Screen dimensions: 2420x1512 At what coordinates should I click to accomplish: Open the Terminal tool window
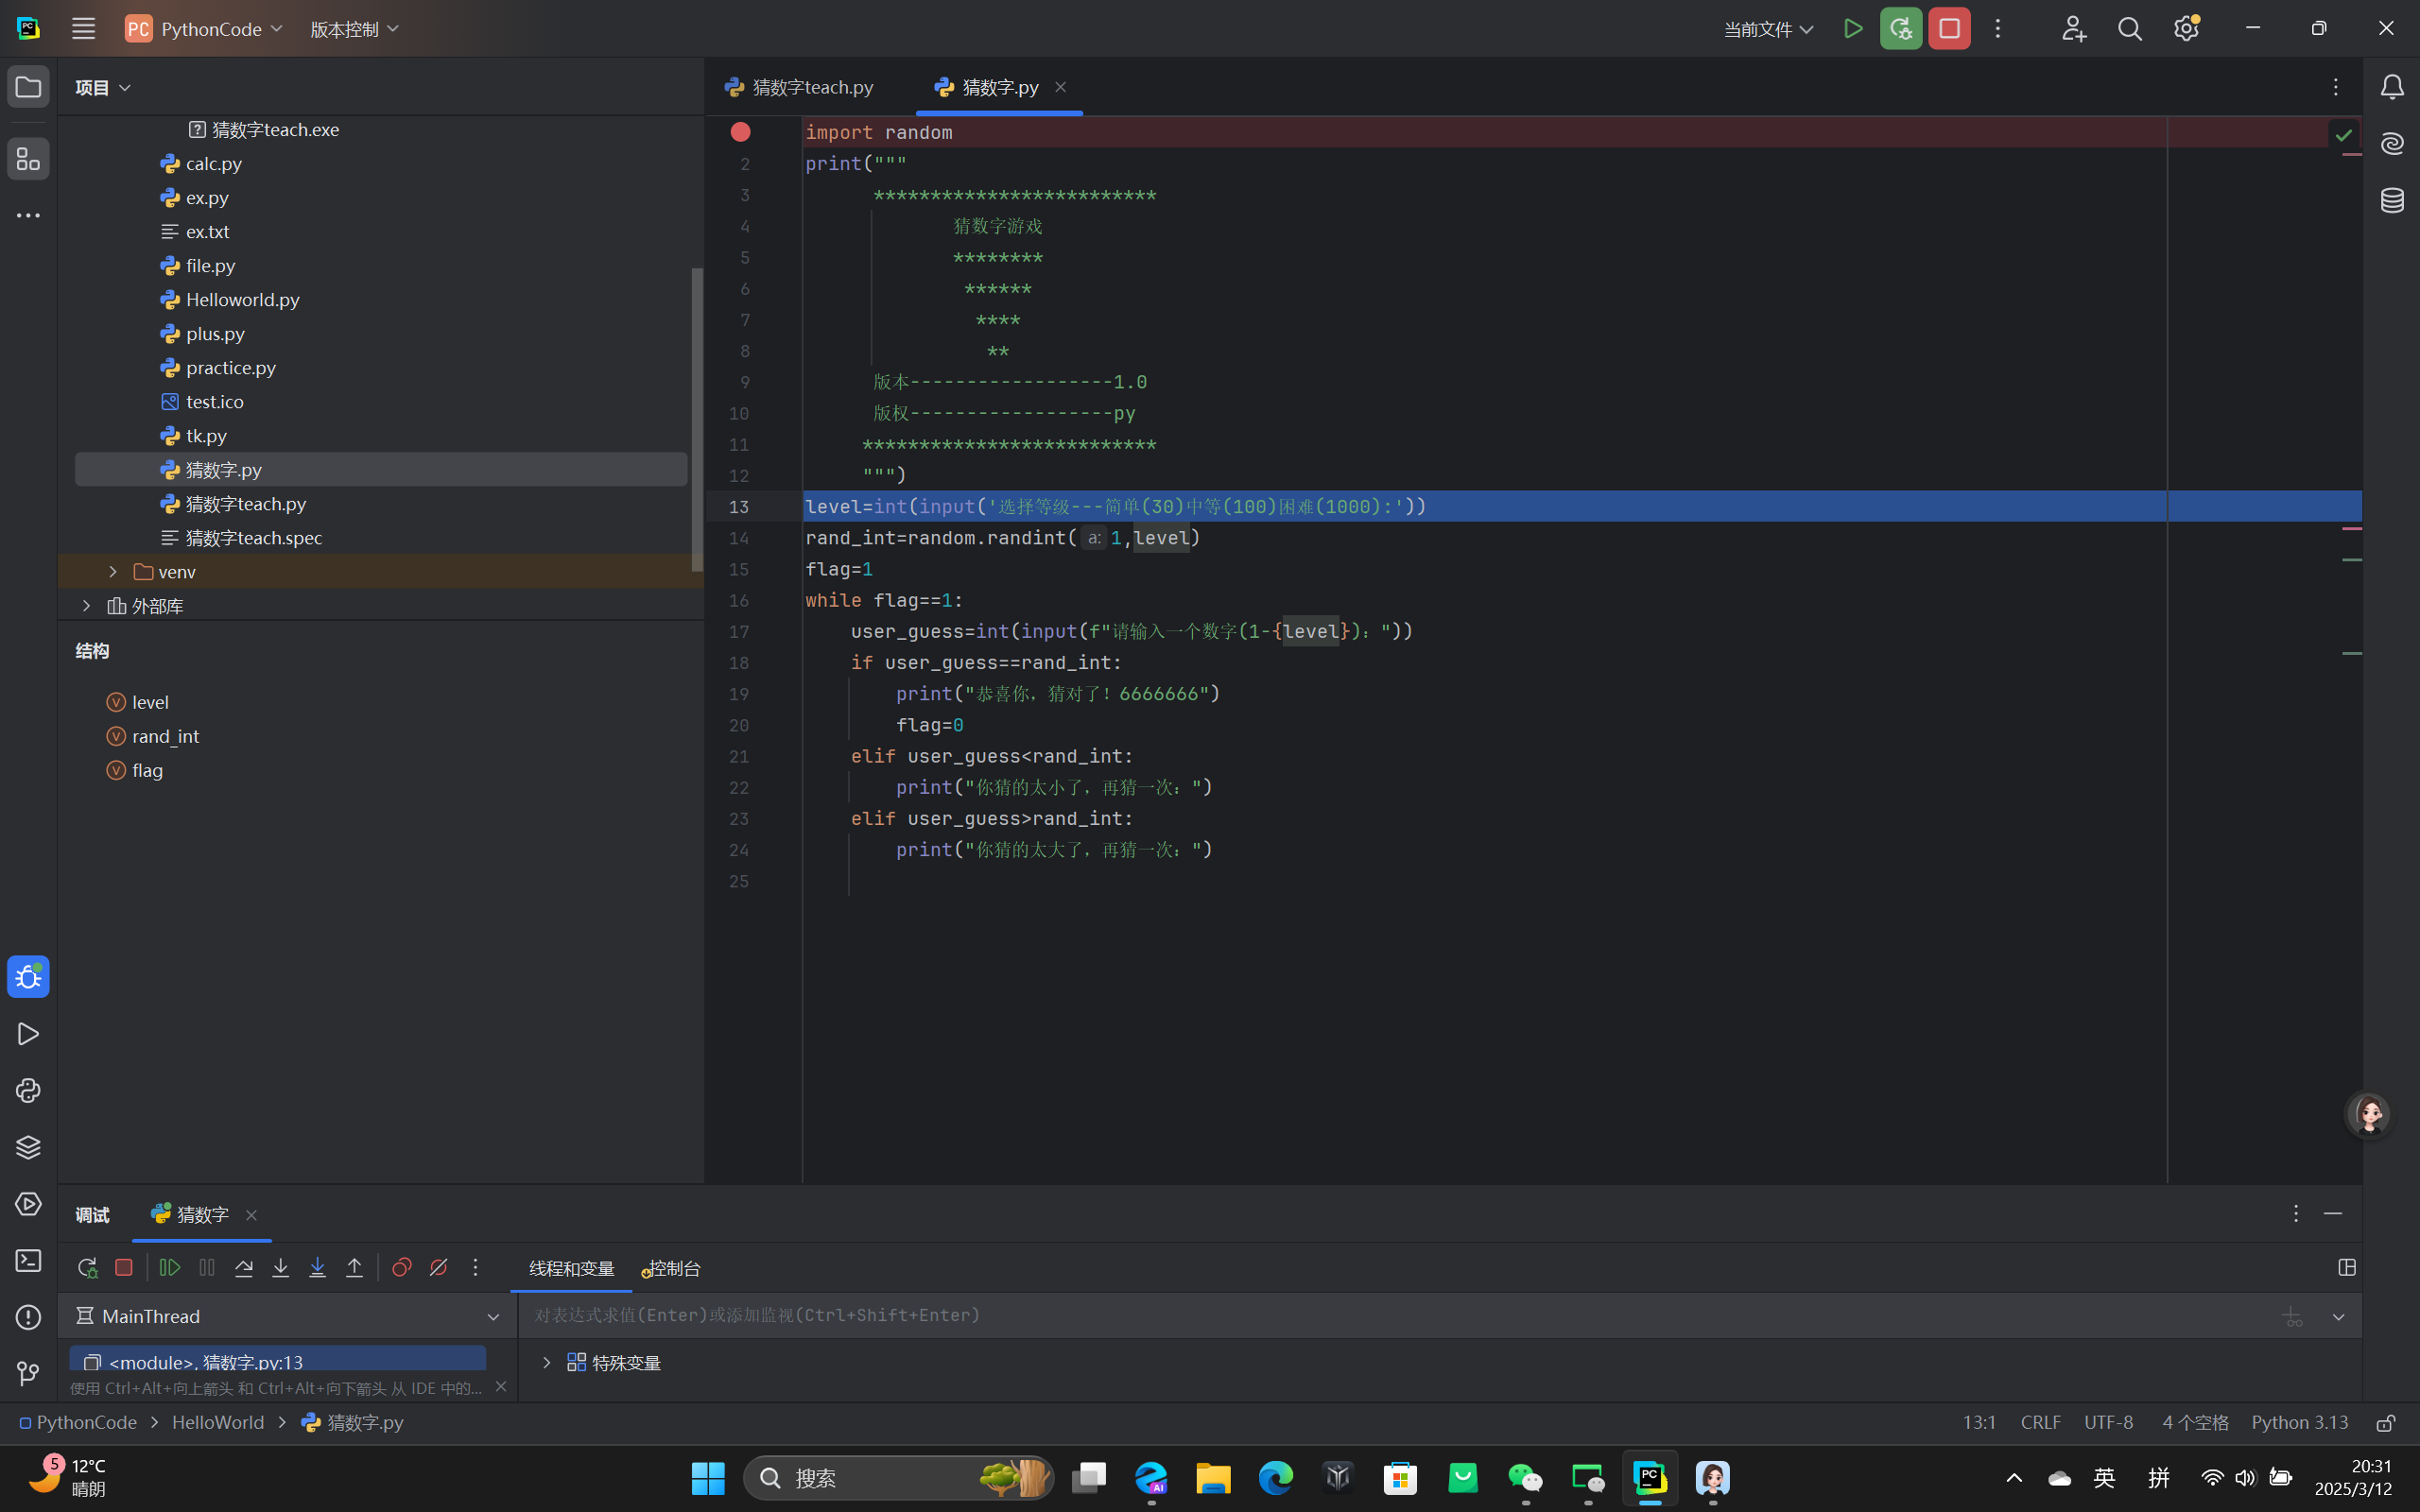28,1260
